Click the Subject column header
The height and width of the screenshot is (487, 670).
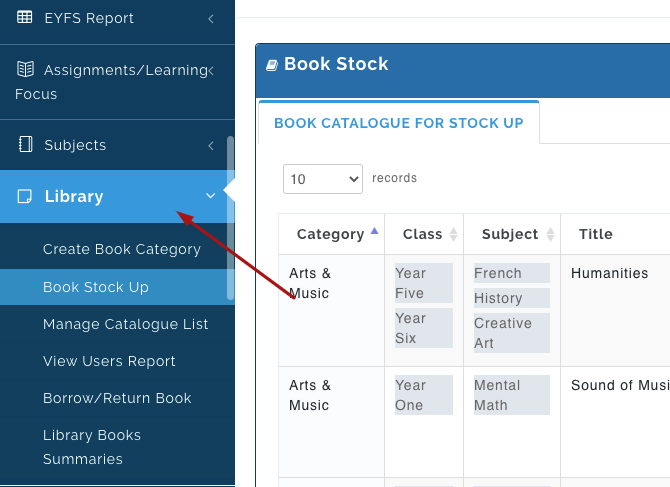510,234
